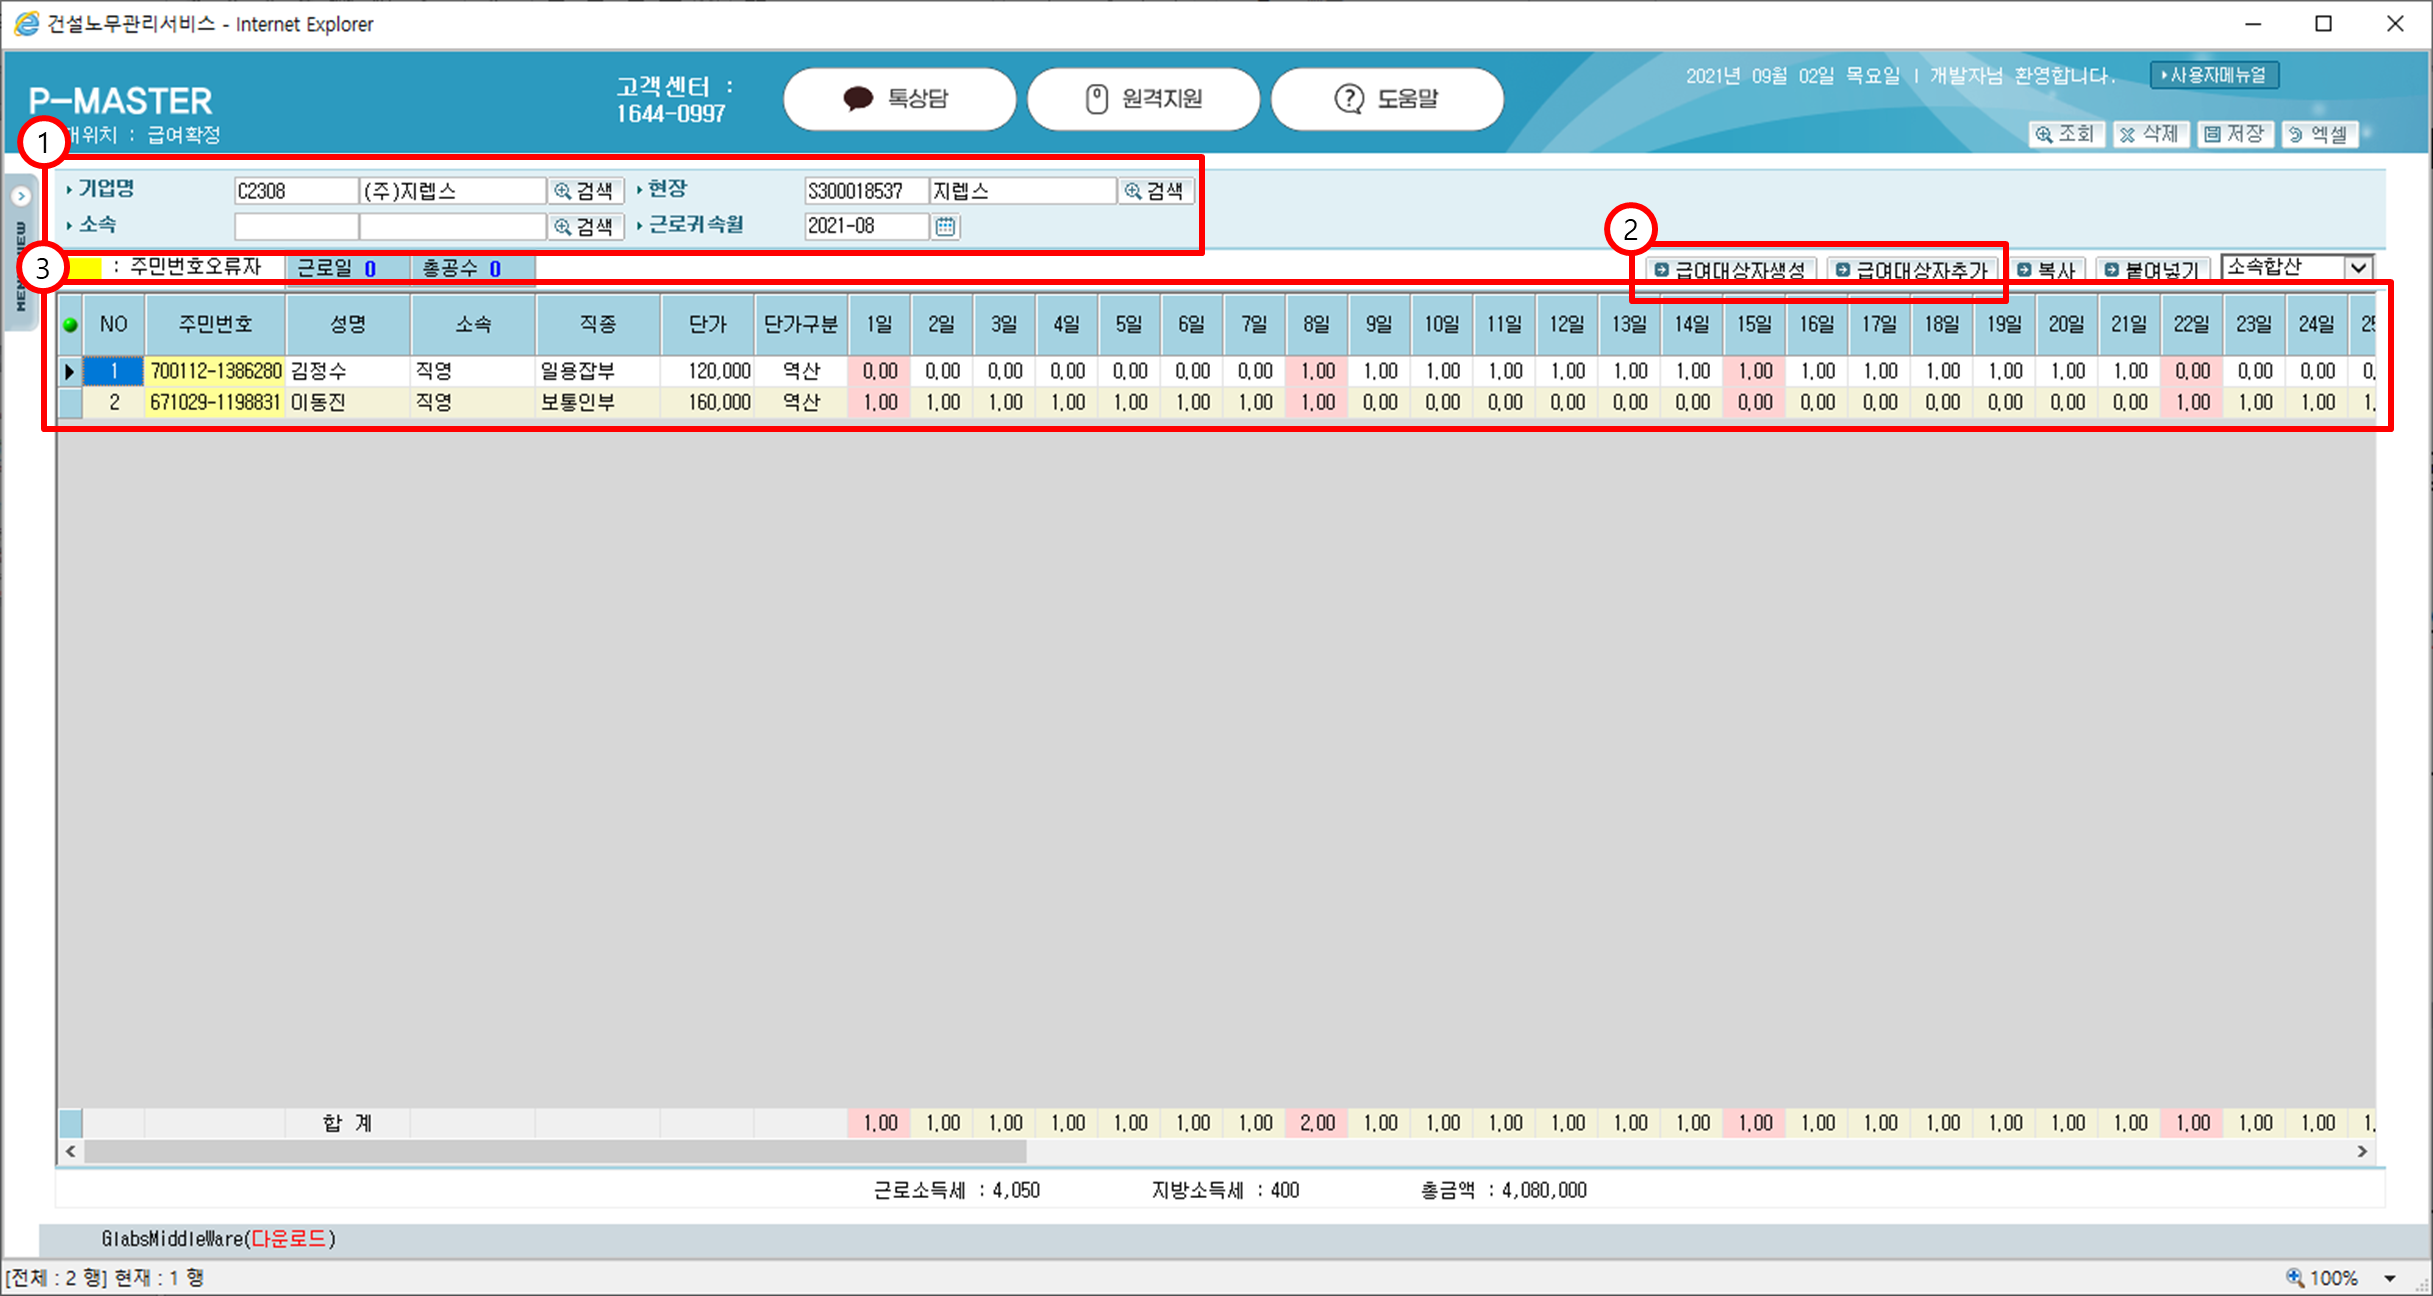Screen dimensions: 2433x1296
Task: Open the calendar icon for 근로귀속월
Action: click(x=945, y=227)
